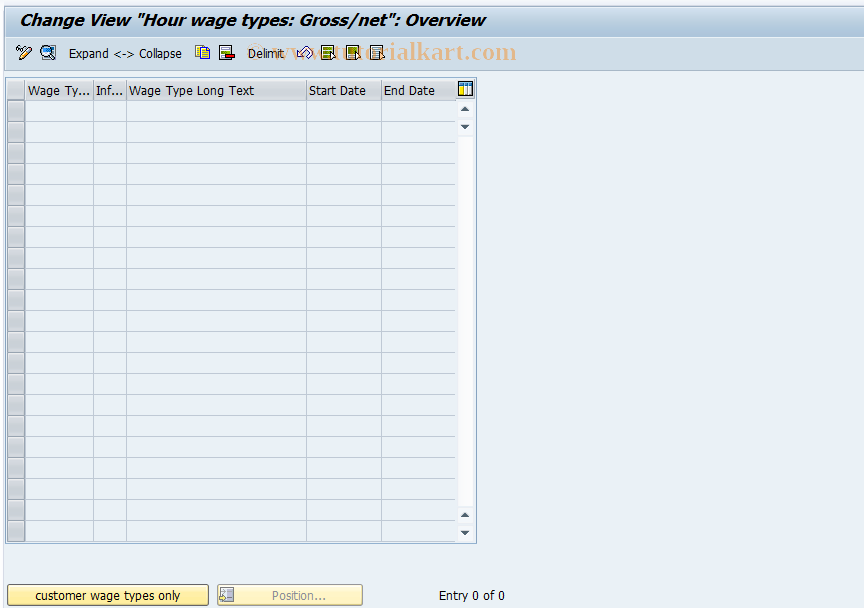
Task: Click first row Wage Type Long Text cell
Action: [x=217, y=111]
